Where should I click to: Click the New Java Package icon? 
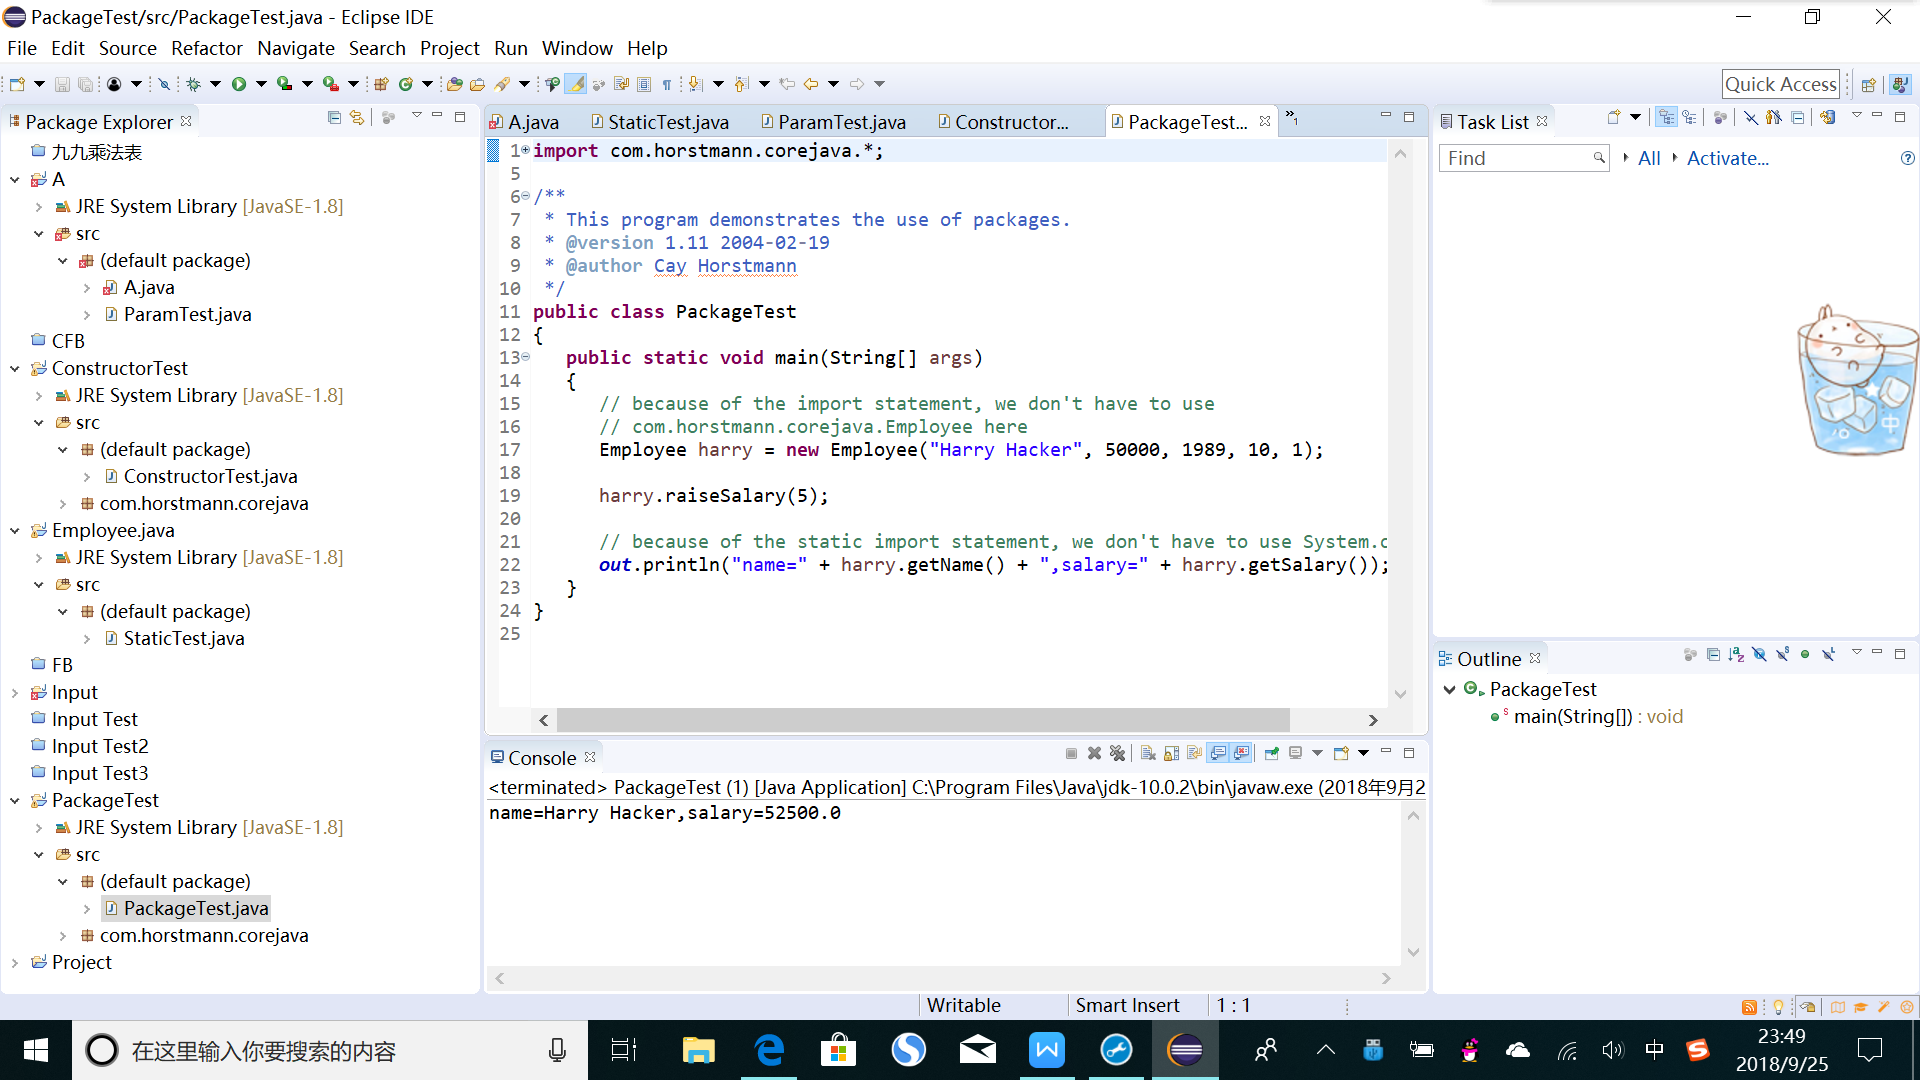click(x=381, y=84)
